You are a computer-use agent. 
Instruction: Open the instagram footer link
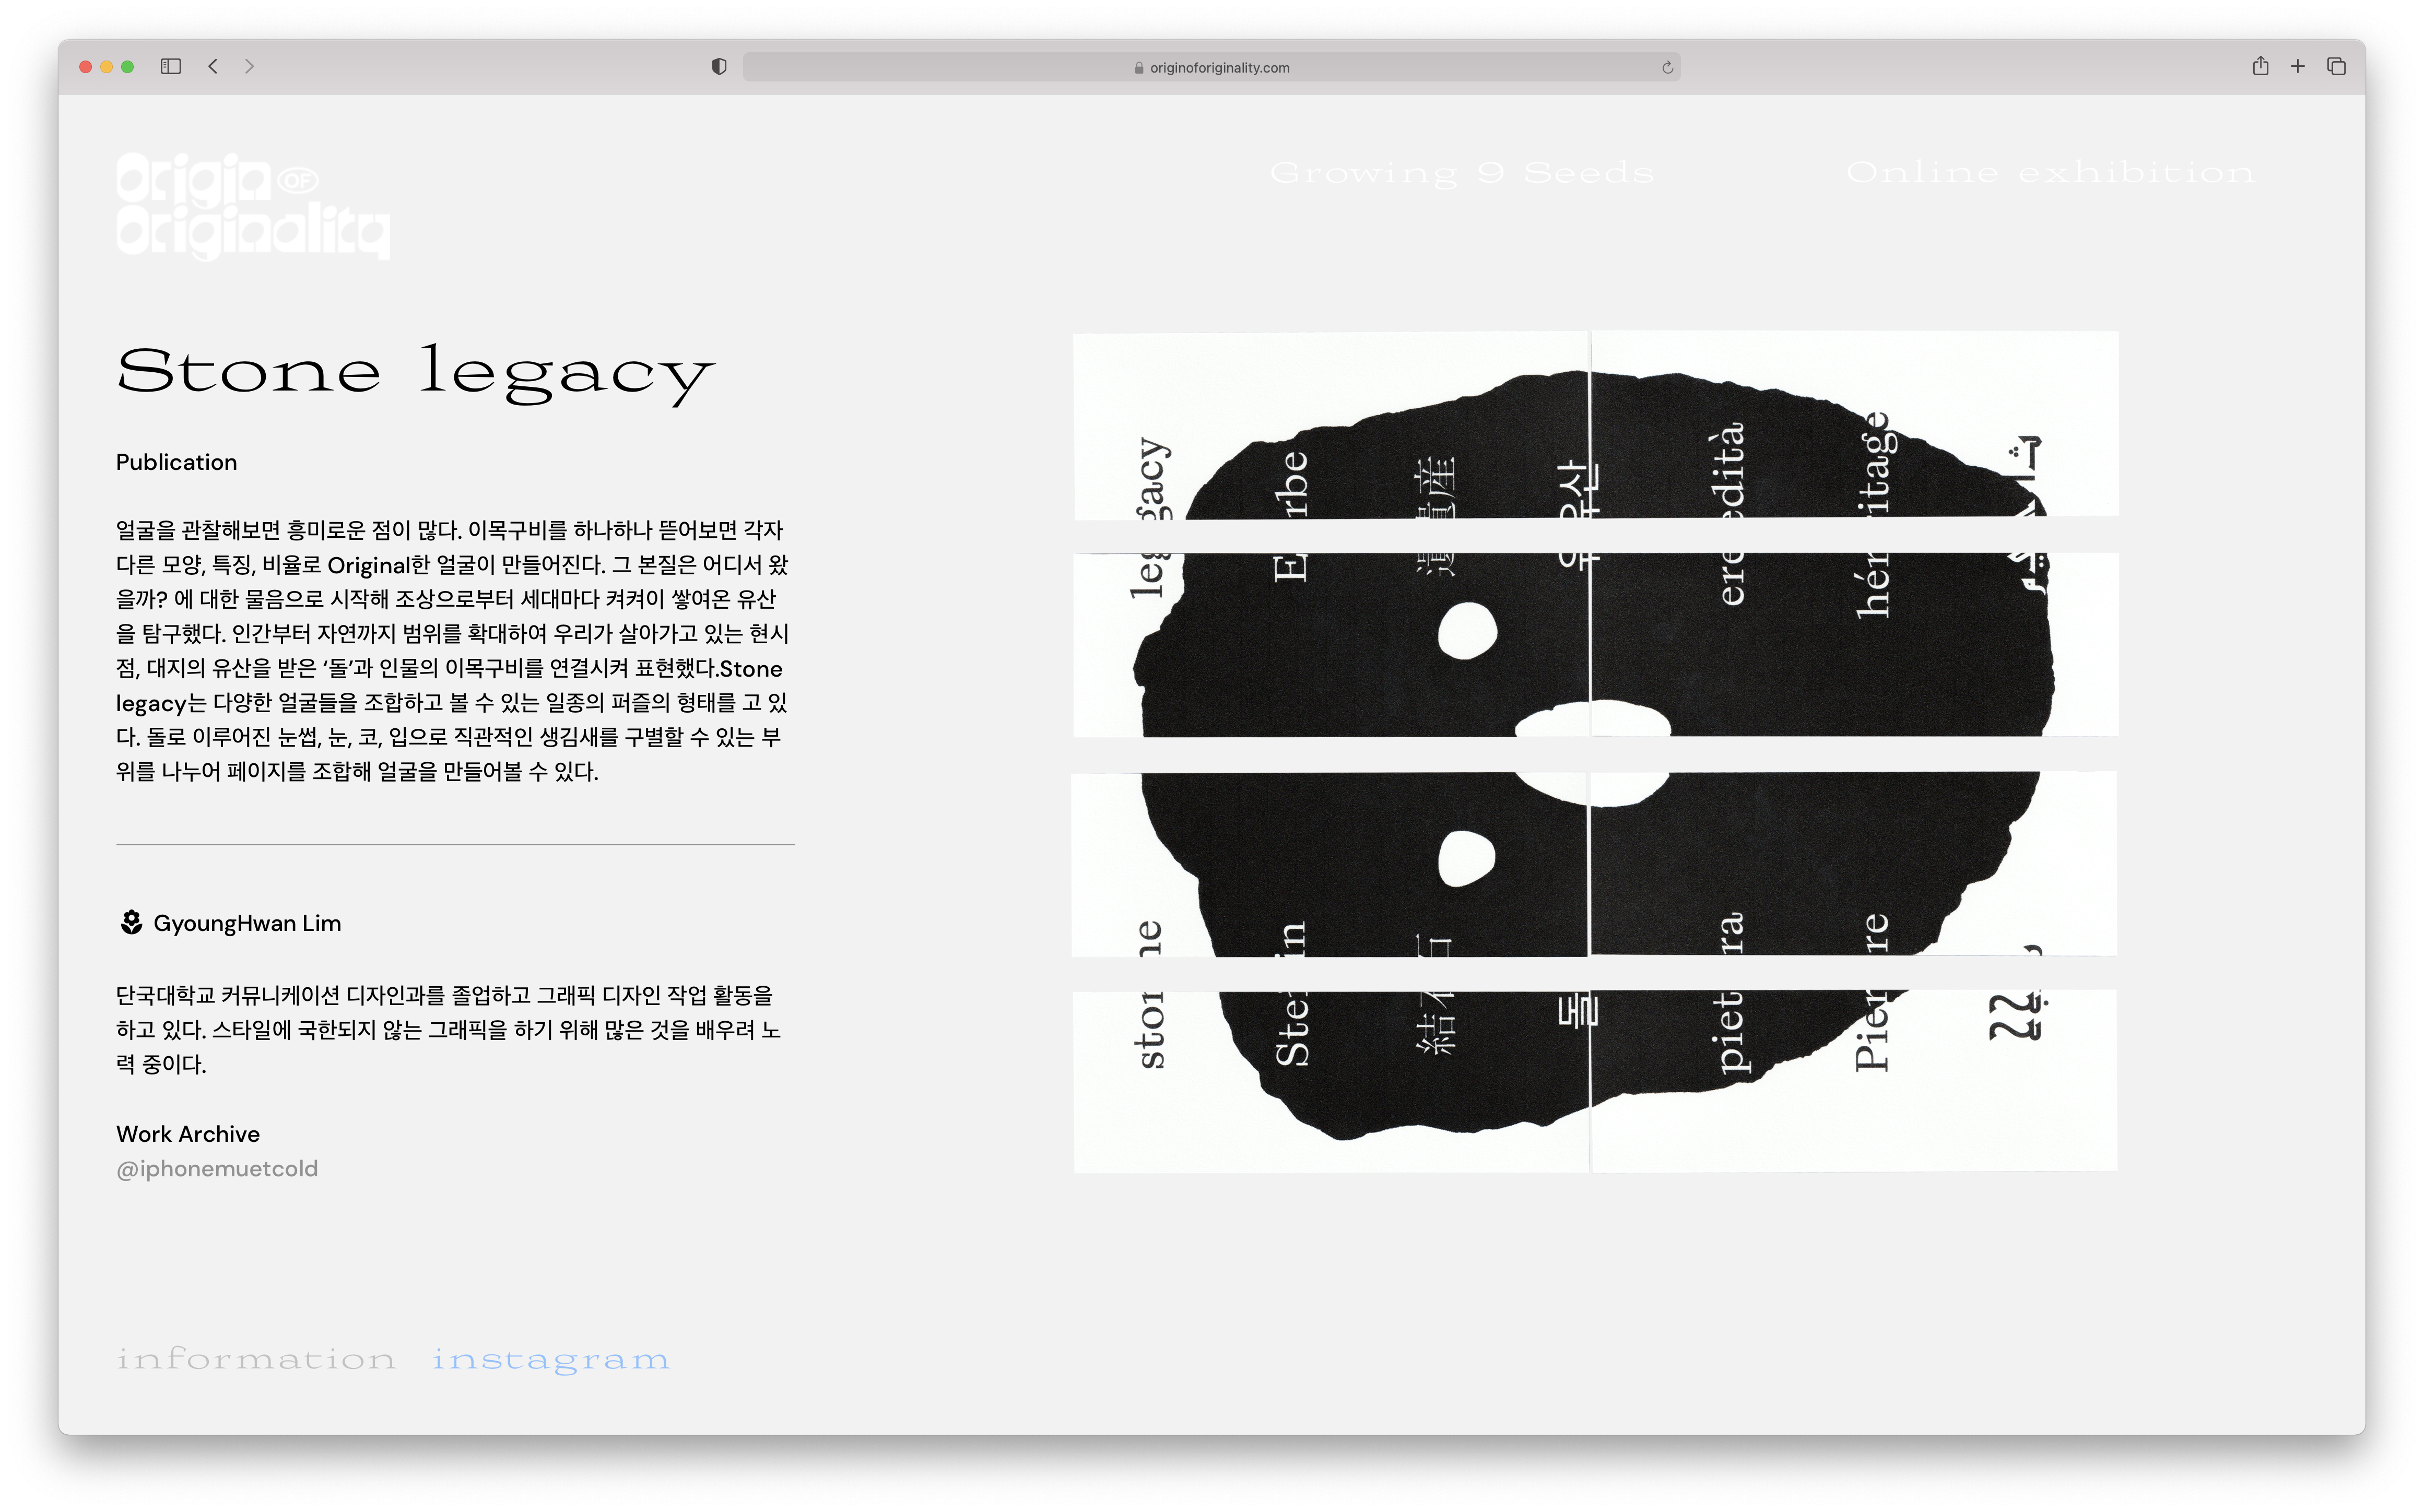tap(551, 1359)
